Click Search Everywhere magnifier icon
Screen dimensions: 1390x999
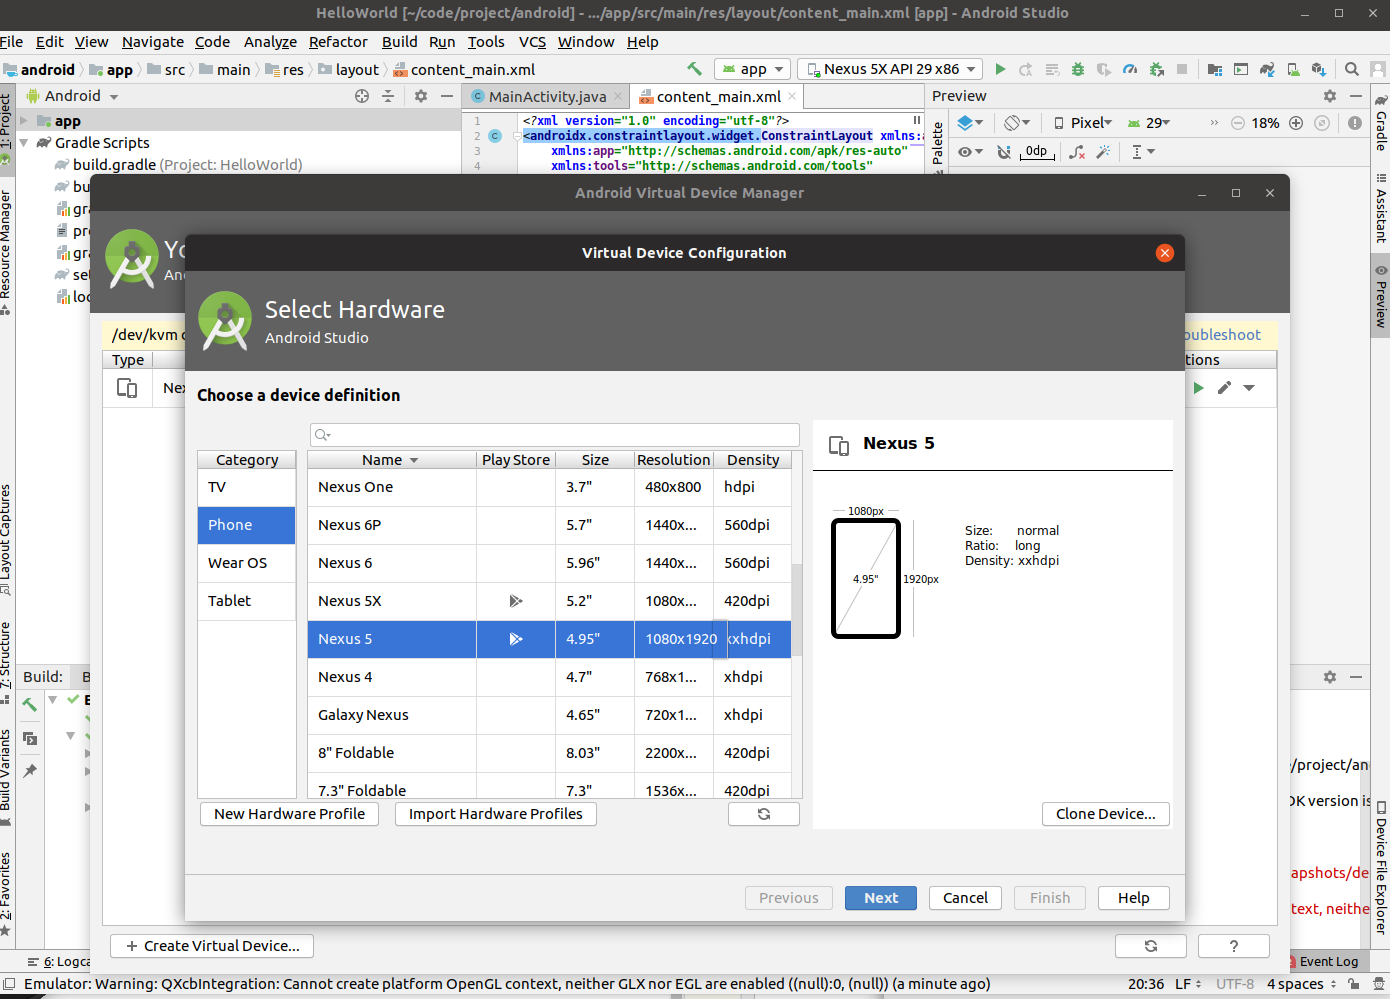[x=1352, y=69]
